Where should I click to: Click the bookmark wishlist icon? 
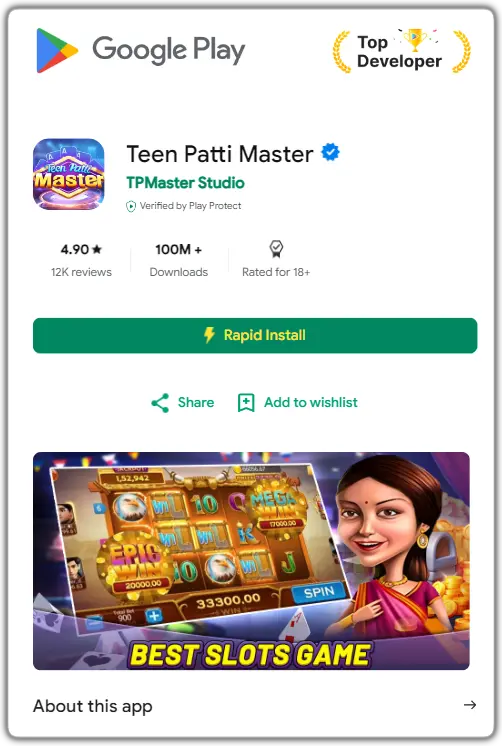click(246, 402)
